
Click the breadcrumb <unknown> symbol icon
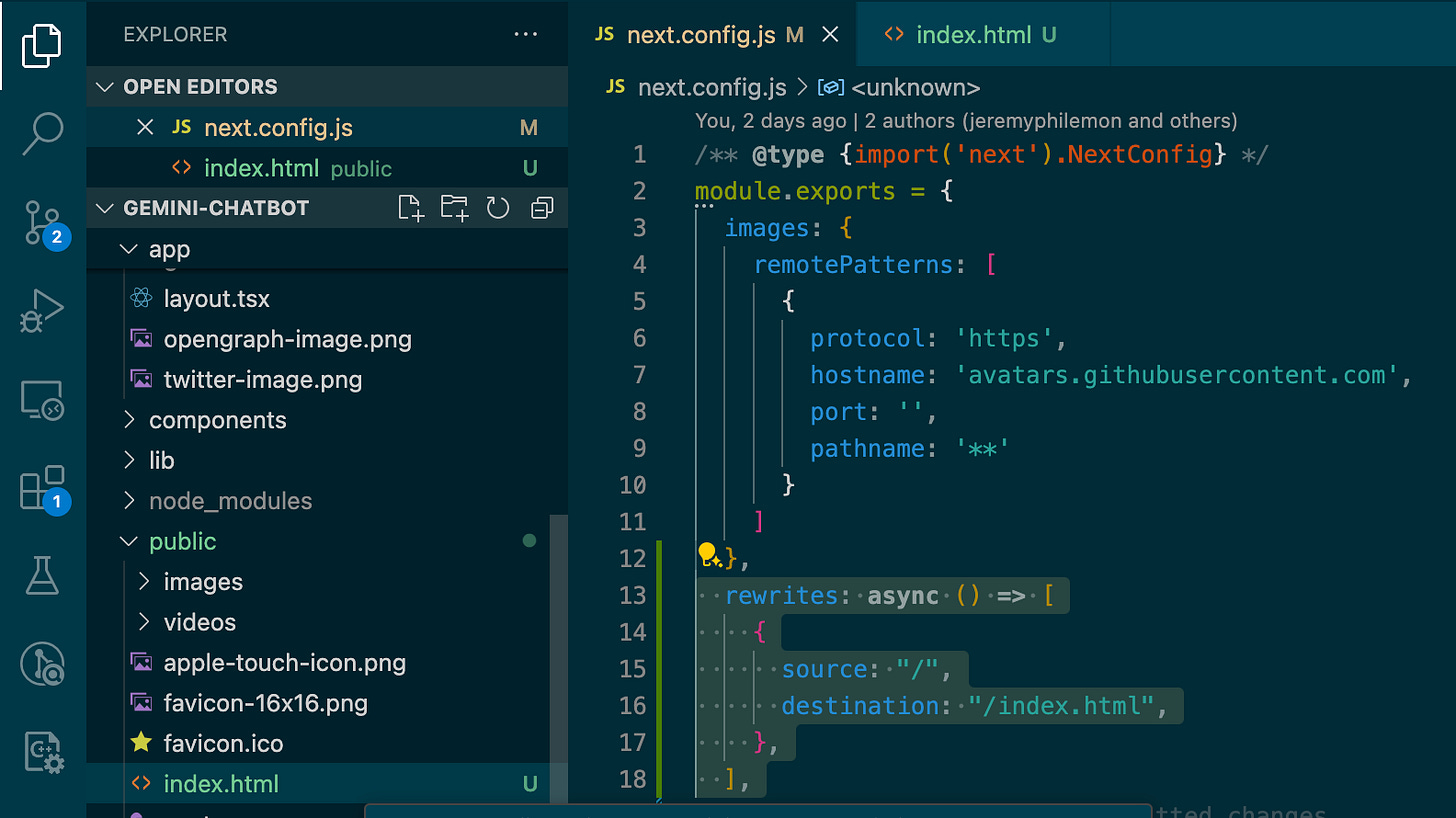point(831,88)
